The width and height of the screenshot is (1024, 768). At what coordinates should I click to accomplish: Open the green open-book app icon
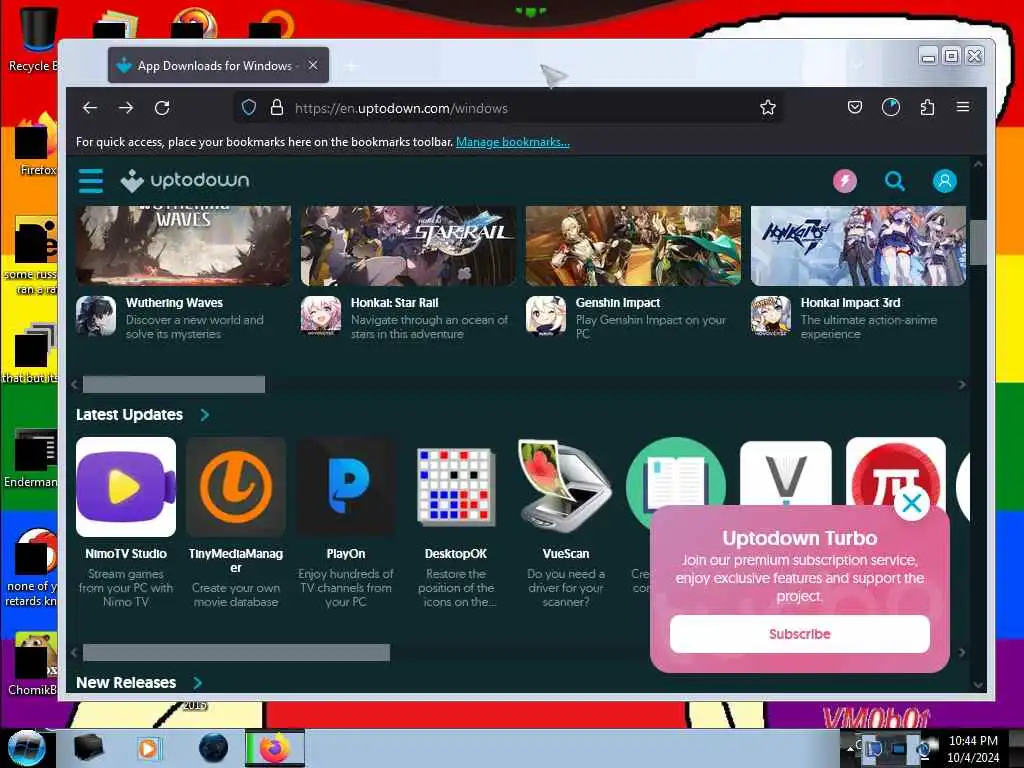coord(675,472)
